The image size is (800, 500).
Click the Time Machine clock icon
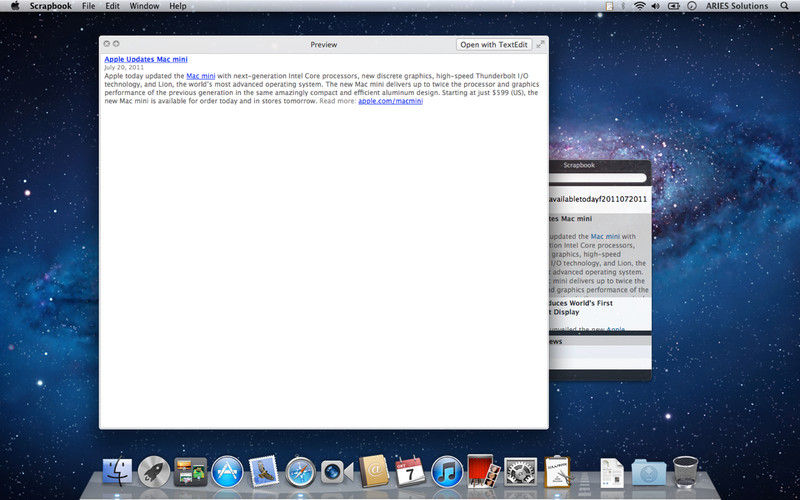(x=692, y=6)
